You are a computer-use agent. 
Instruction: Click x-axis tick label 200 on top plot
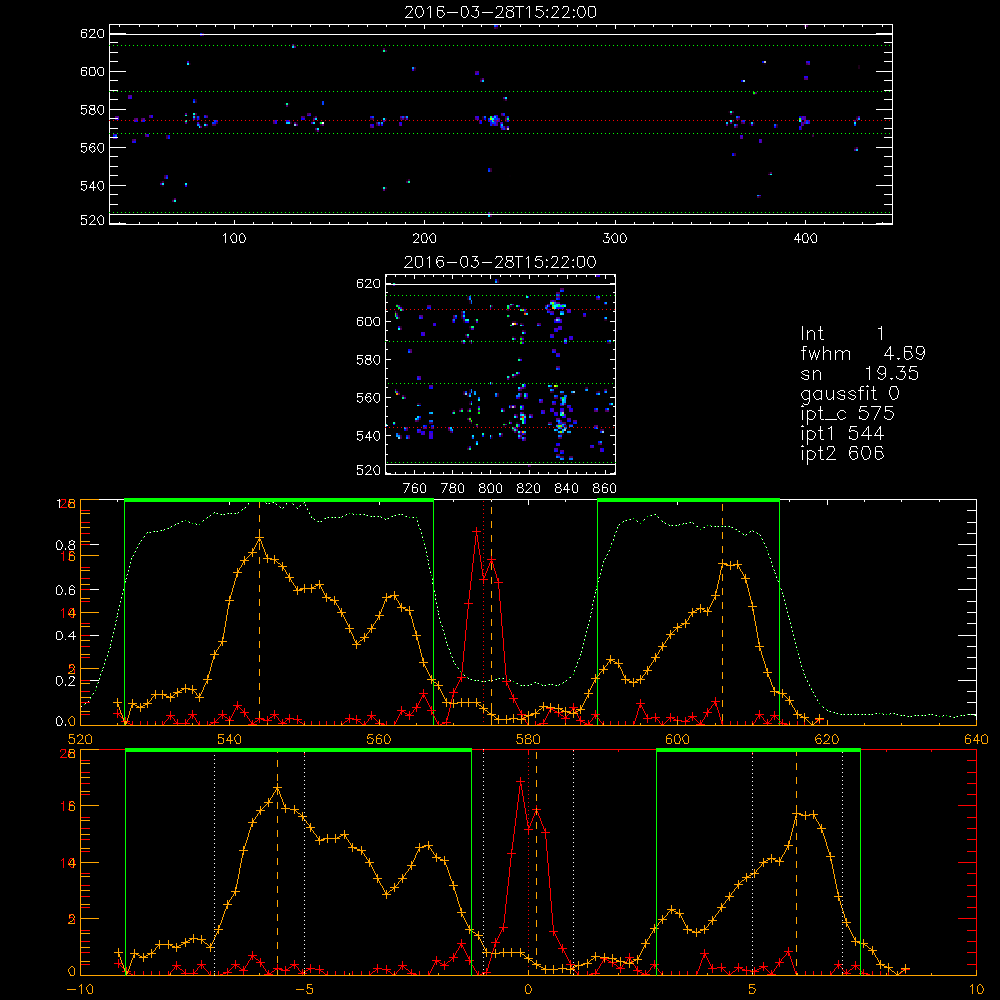425,239
